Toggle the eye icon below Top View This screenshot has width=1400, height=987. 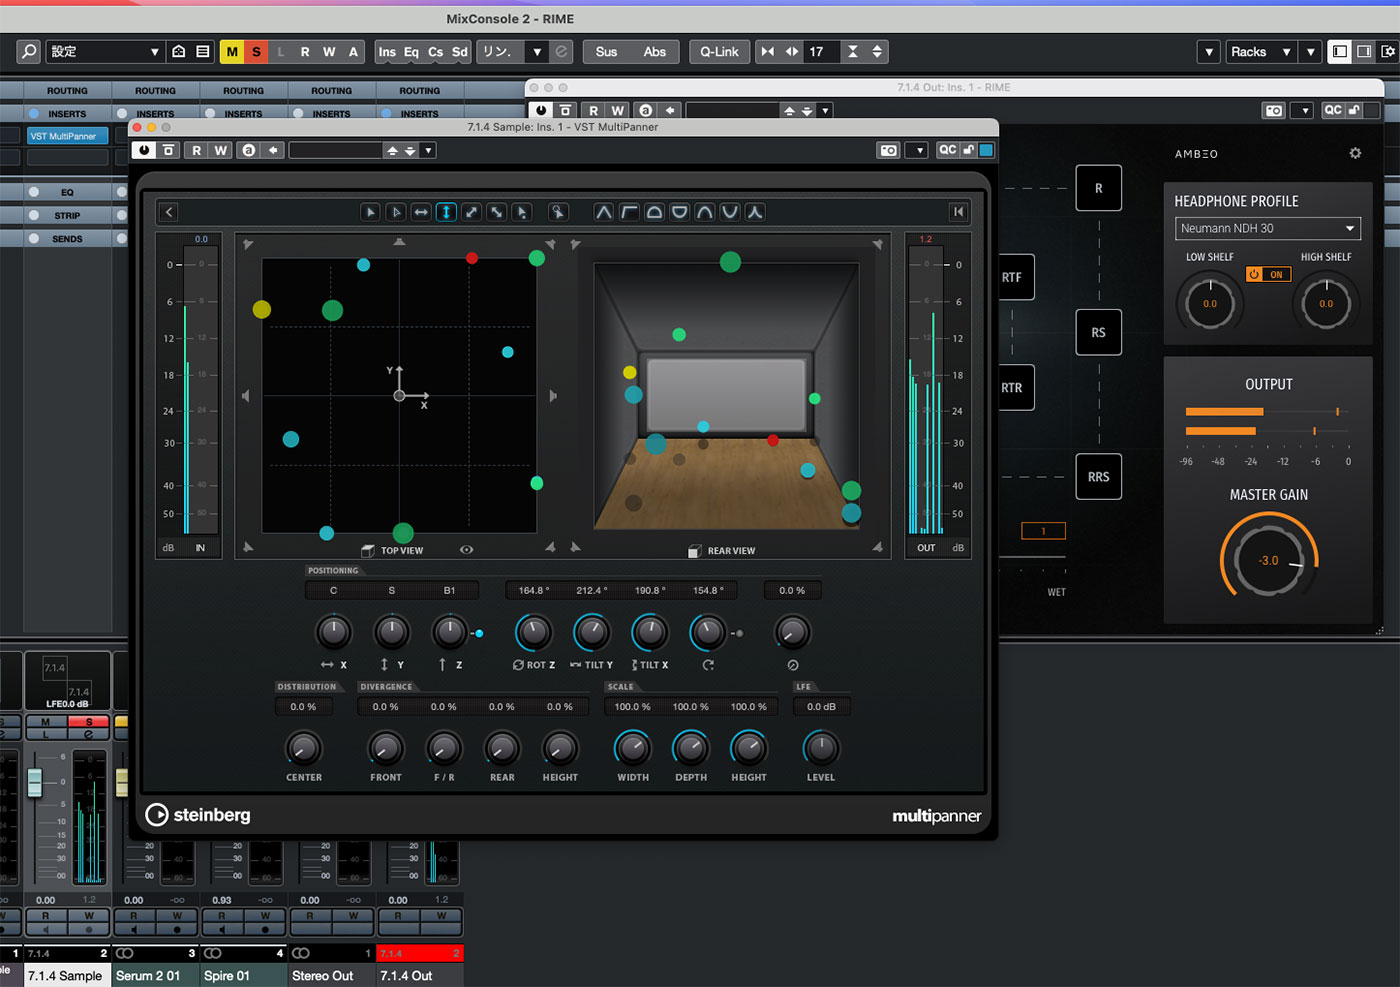[466, 550]
